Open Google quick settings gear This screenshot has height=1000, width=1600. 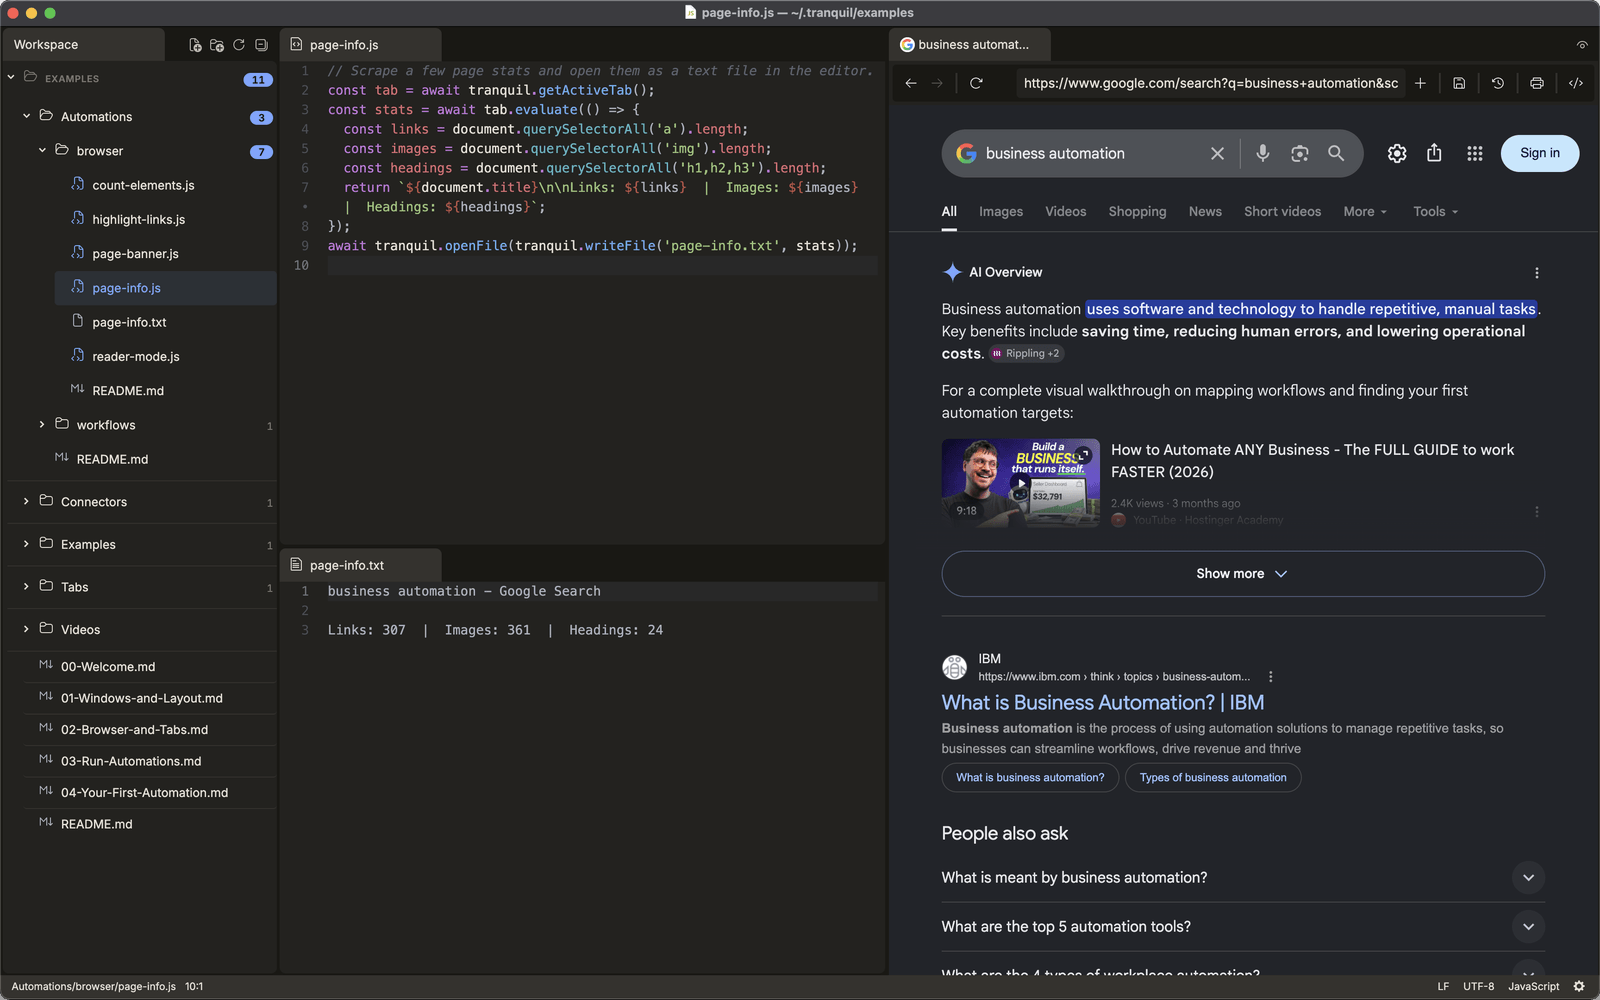pos(1397,153)
